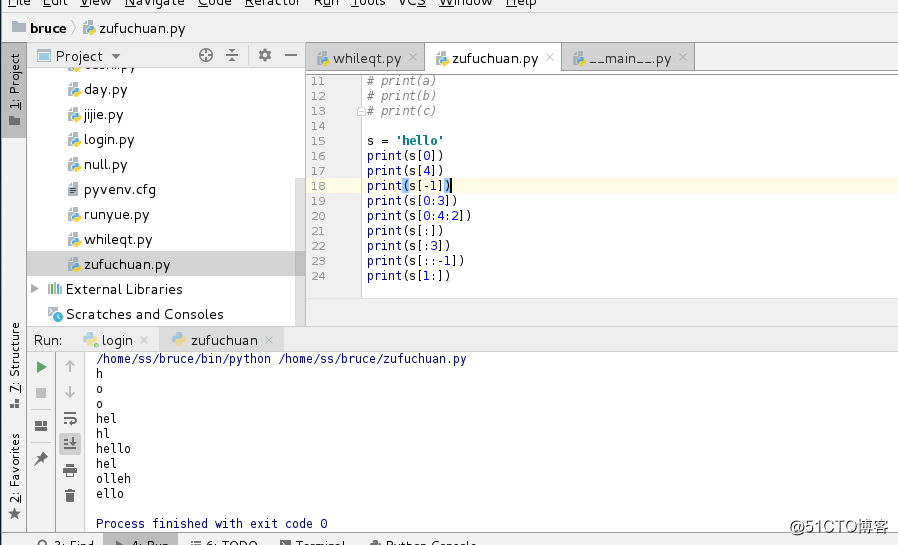Click restore layout icon in Run panel
This screenshot has height=545, width=898.
click(x=41, y=426)
